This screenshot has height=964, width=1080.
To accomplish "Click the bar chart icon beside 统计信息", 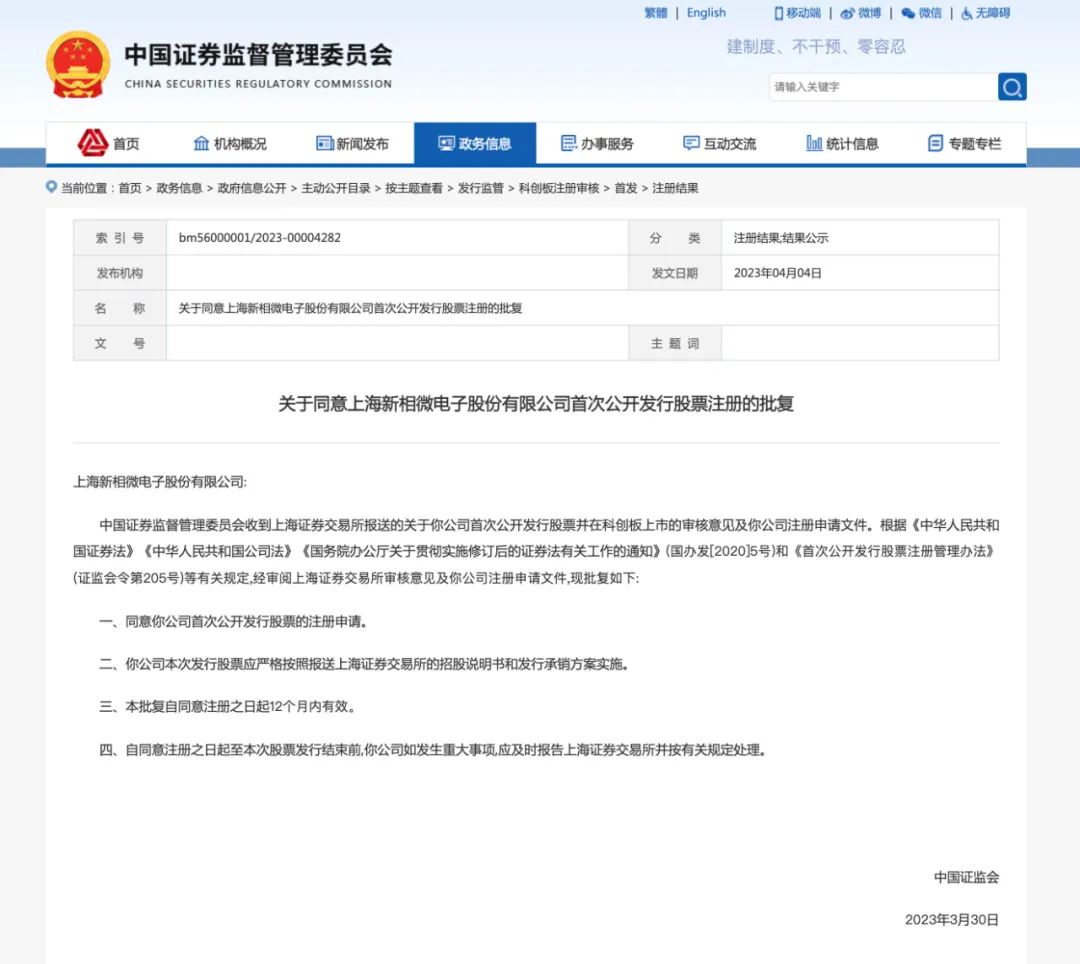I will (814, 143).
